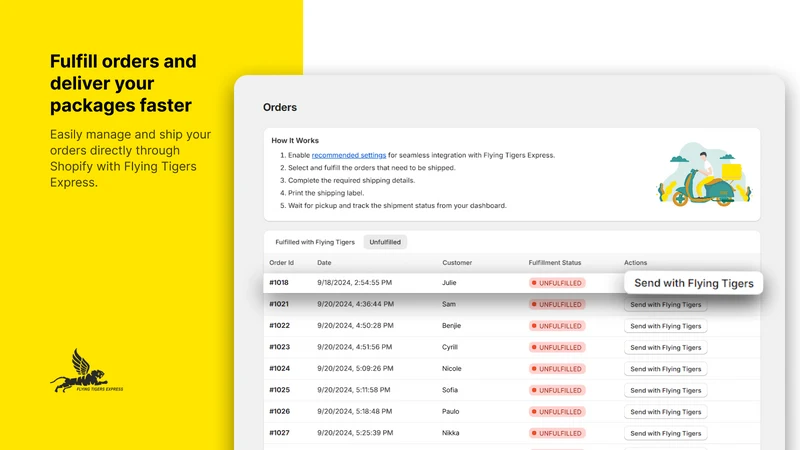Open the recommended settings link
The image size is (800, 450).
coord(348,155)
